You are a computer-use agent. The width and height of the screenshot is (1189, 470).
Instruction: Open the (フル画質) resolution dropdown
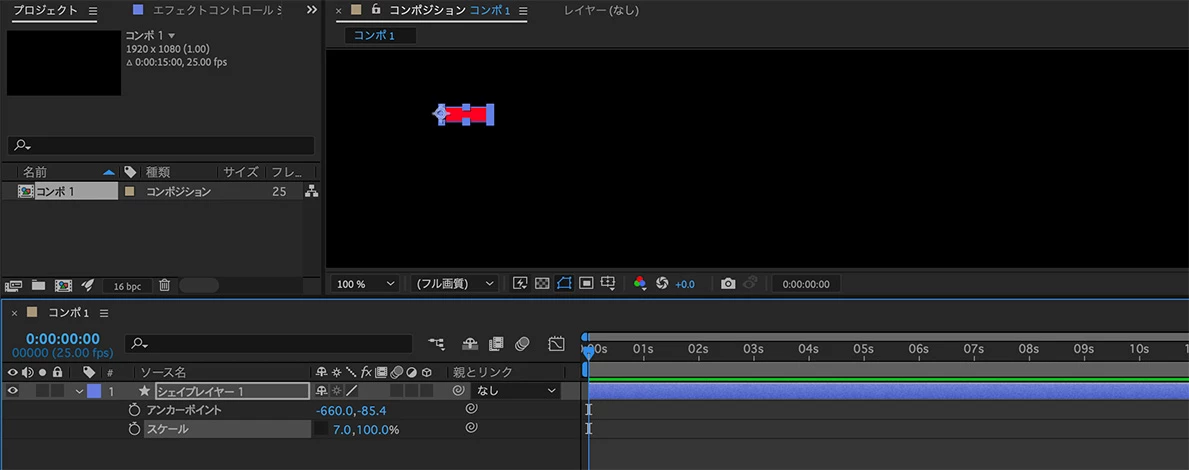click(x=455, y=284)
